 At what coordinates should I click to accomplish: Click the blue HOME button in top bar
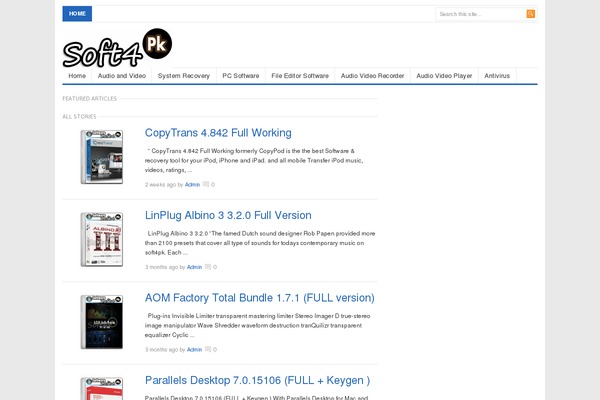coord(77,14)
